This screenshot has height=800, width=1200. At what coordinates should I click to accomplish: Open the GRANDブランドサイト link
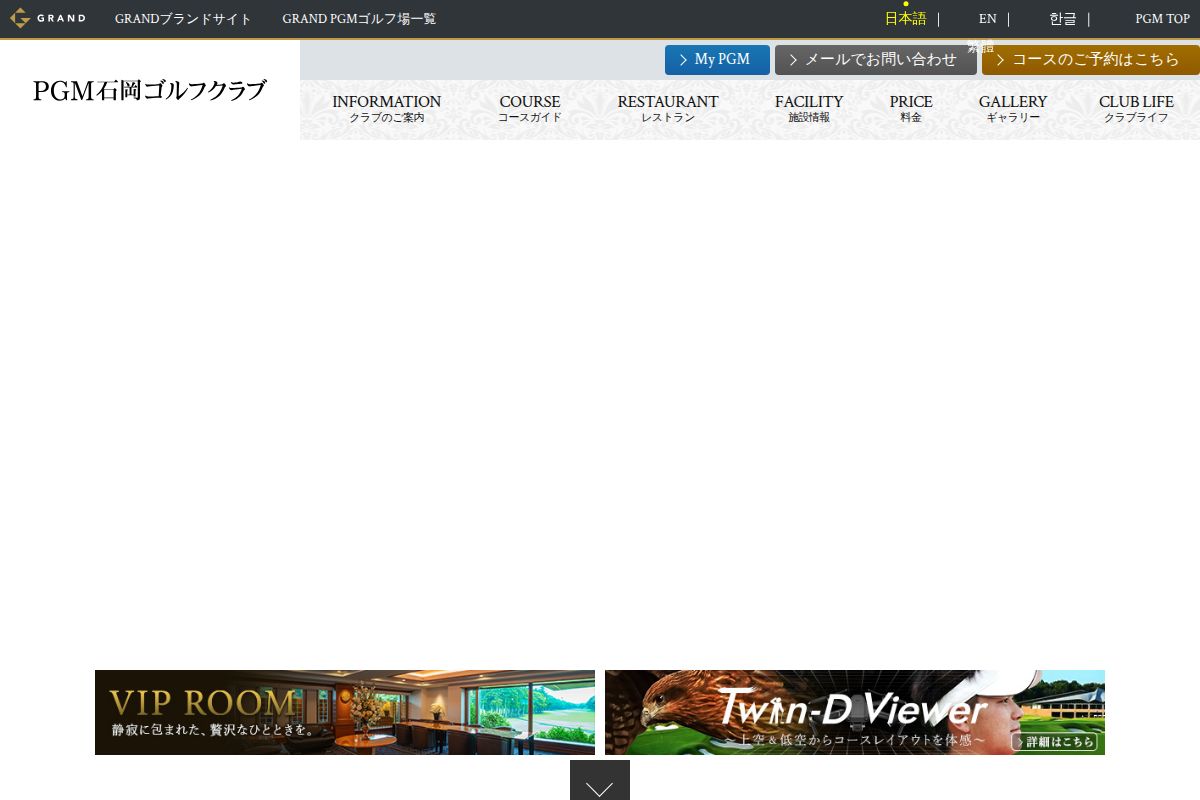(x=183, y=19)
